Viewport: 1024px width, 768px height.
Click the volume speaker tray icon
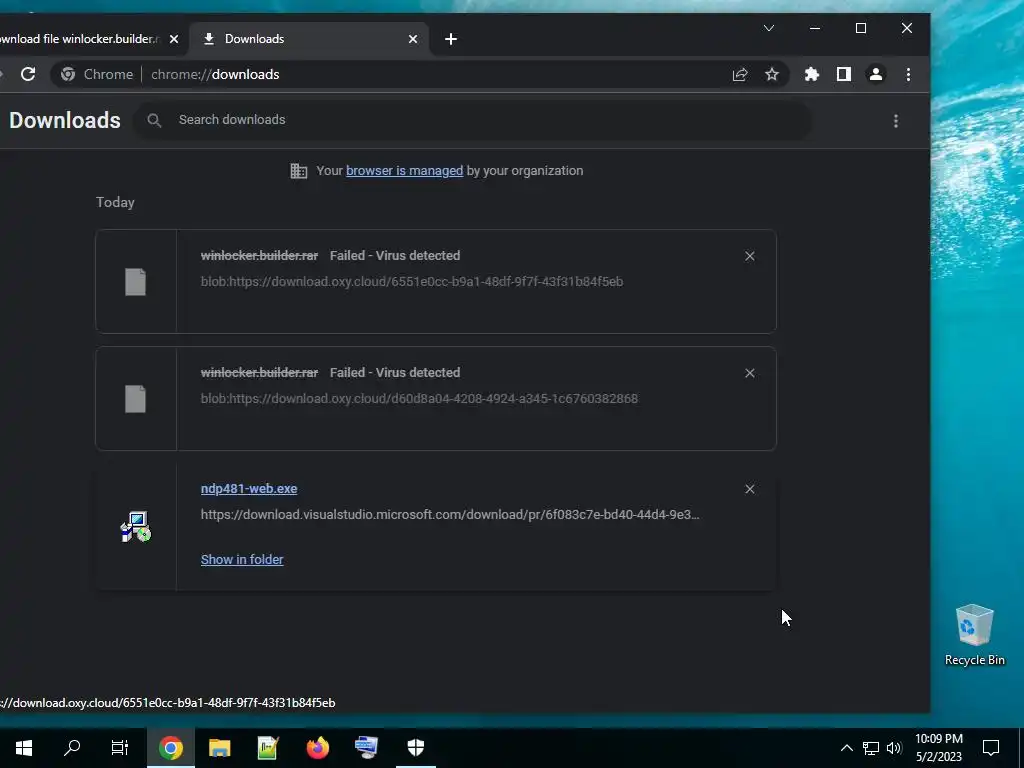click(894, 748)
